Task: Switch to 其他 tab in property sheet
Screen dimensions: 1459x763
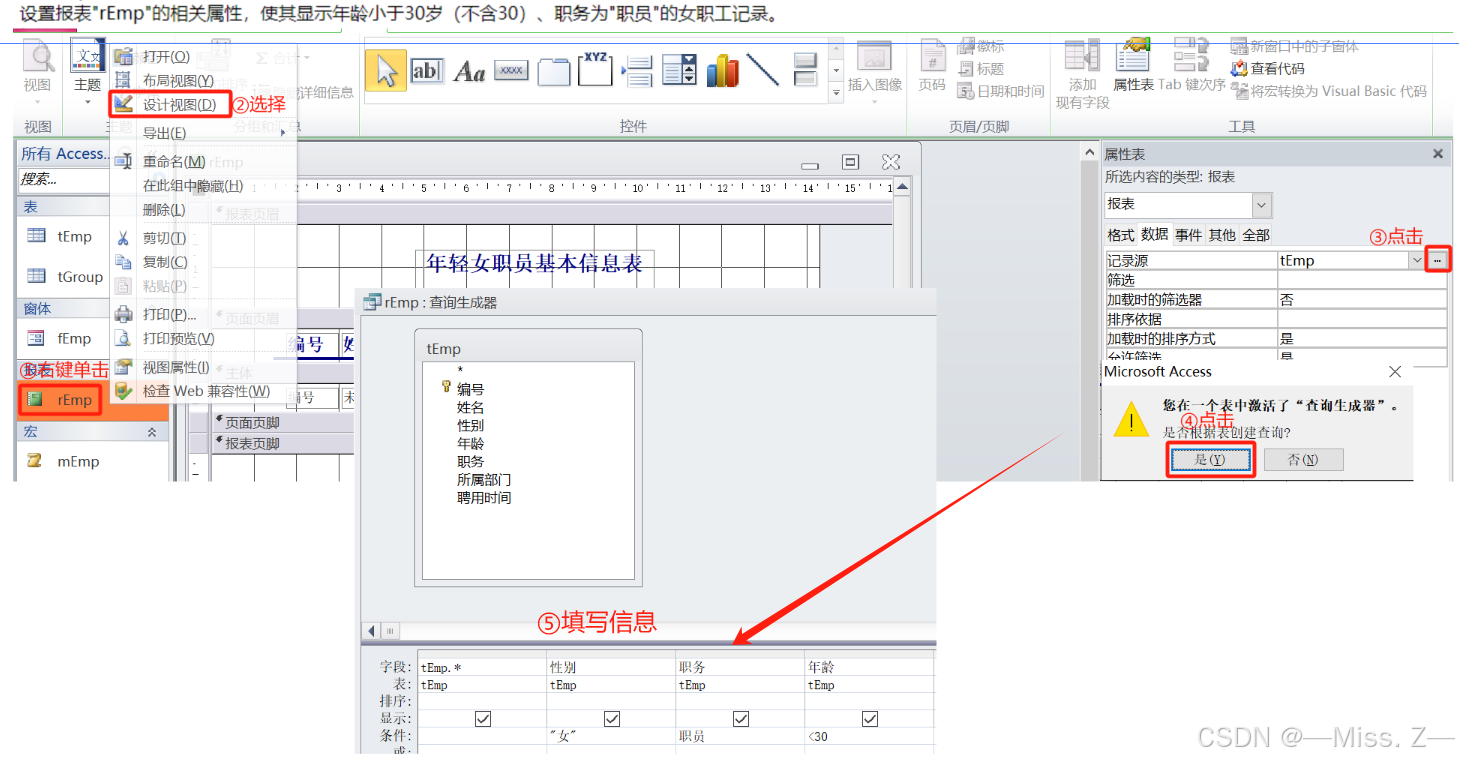Action: pos(1222,235)
